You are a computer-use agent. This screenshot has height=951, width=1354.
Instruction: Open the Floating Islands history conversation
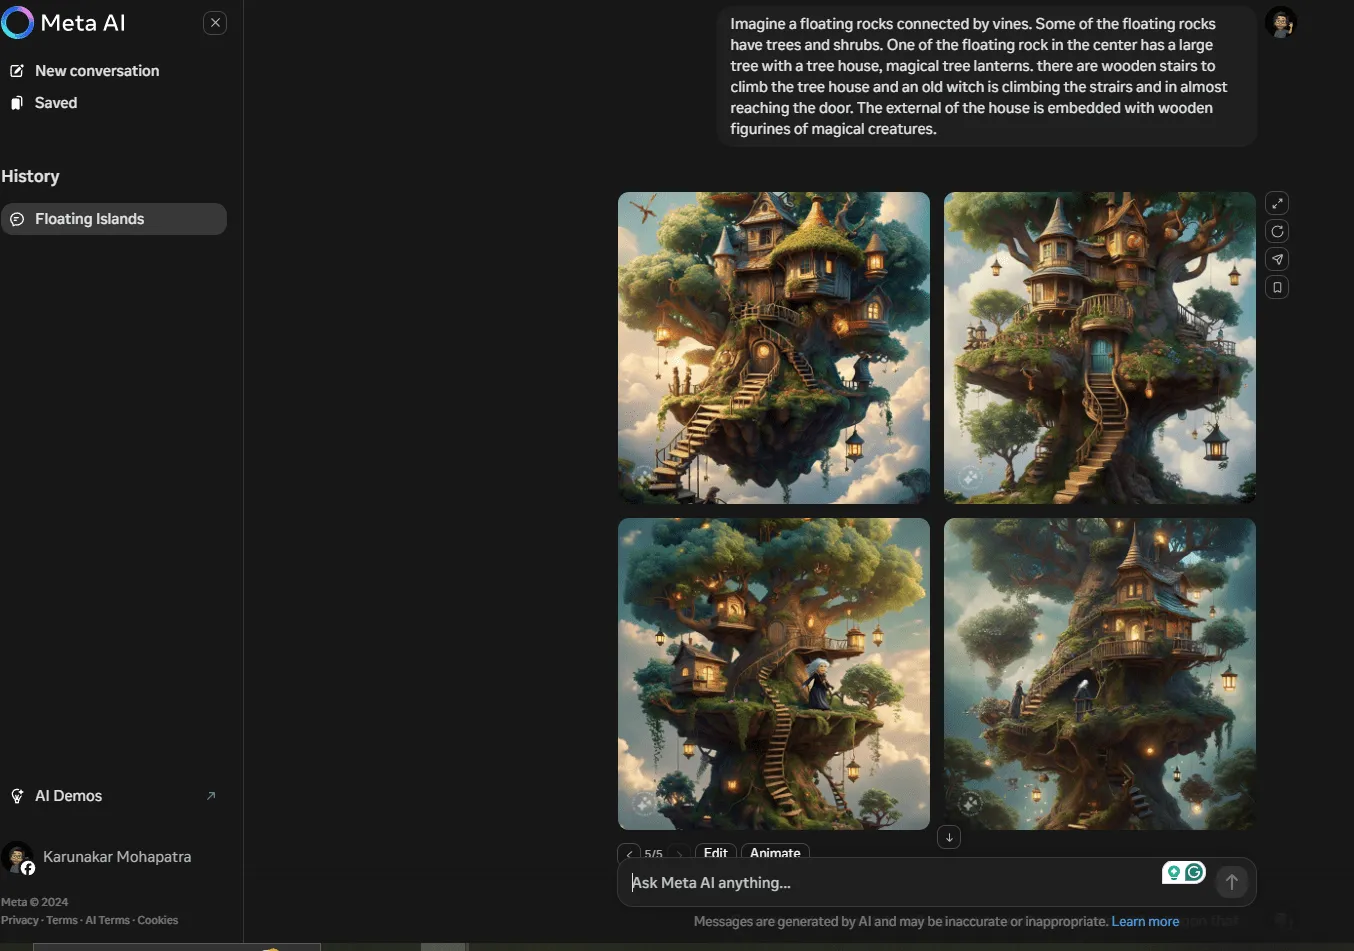114,219
